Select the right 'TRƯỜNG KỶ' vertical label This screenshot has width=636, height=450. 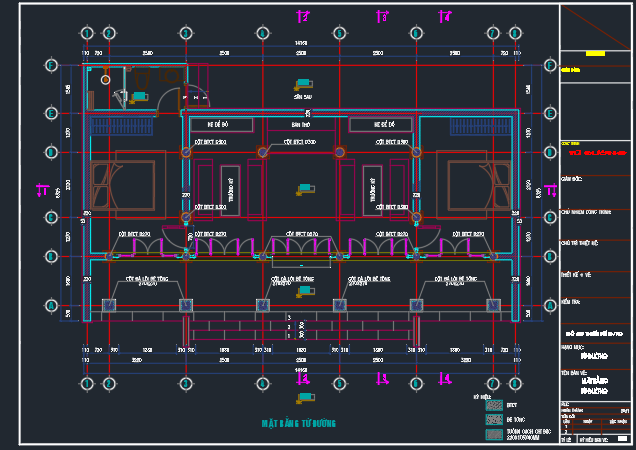click(x=372, y=190)
